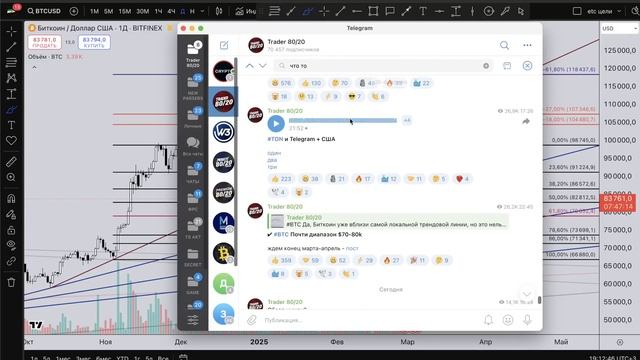Open Telegram folder settings sliders icon
The image size is (640, 360).
pos(193,320)
